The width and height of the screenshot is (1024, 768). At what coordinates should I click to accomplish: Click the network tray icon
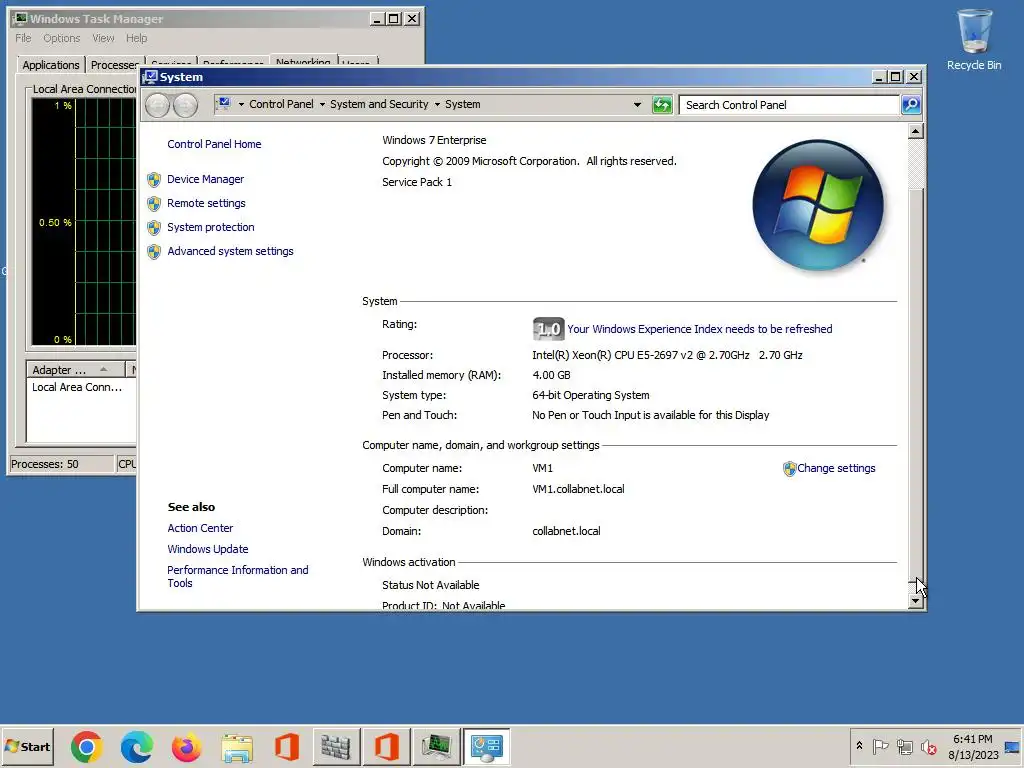point(904,746)
